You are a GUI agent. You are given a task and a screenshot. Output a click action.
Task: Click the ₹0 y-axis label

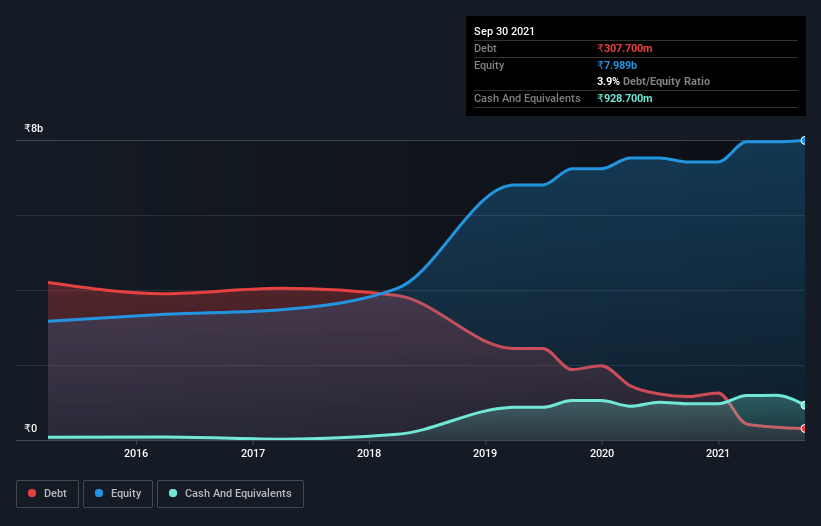[x=30, y=428]
